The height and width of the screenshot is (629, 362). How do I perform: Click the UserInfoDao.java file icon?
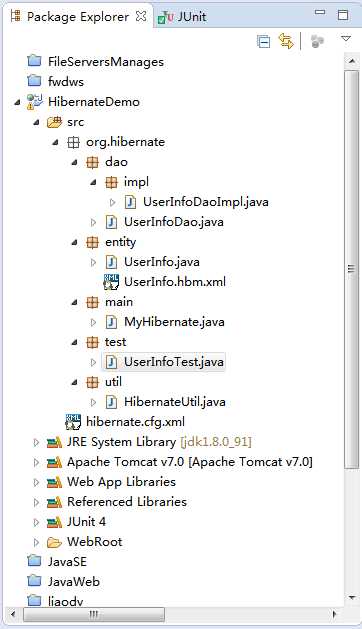coord(111,222)
